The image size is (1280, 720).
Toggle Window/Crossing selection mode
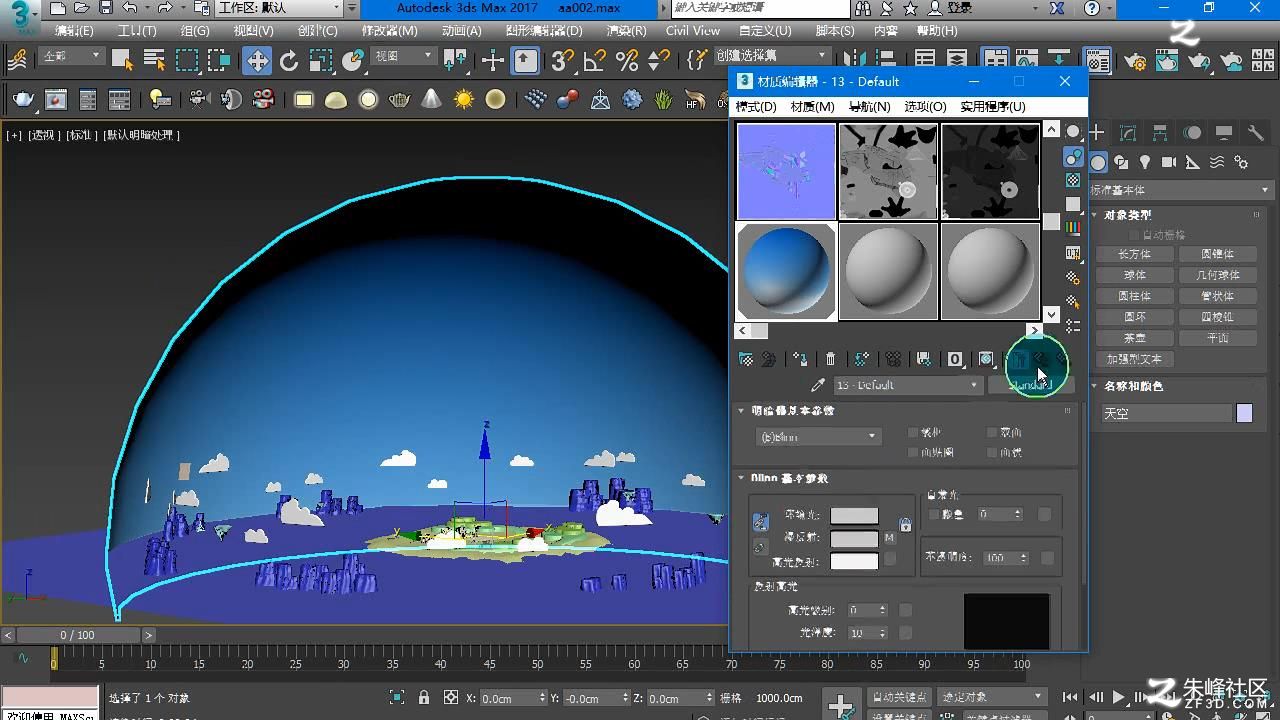click(219, 61)
